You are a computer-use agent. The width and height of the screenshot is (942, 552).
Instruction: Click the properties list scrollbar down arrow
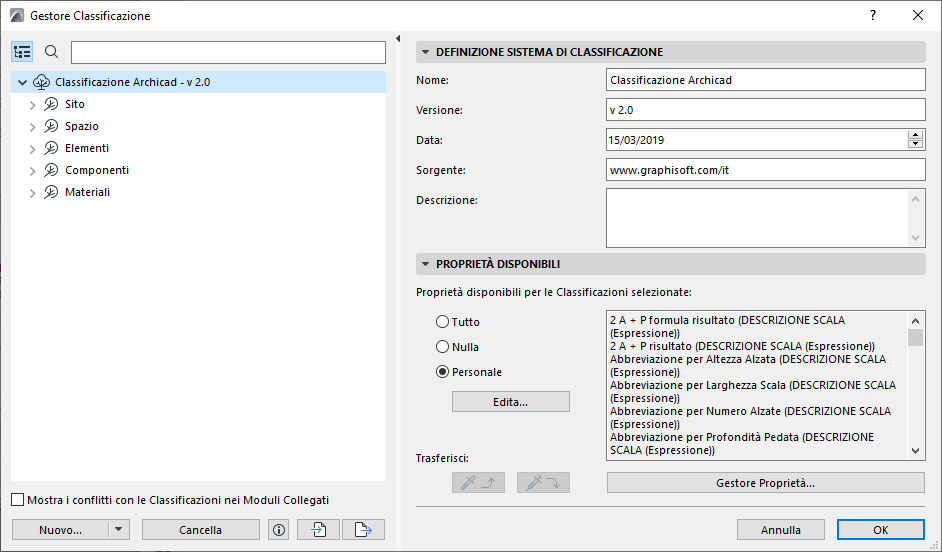click(x=915, y=451)
